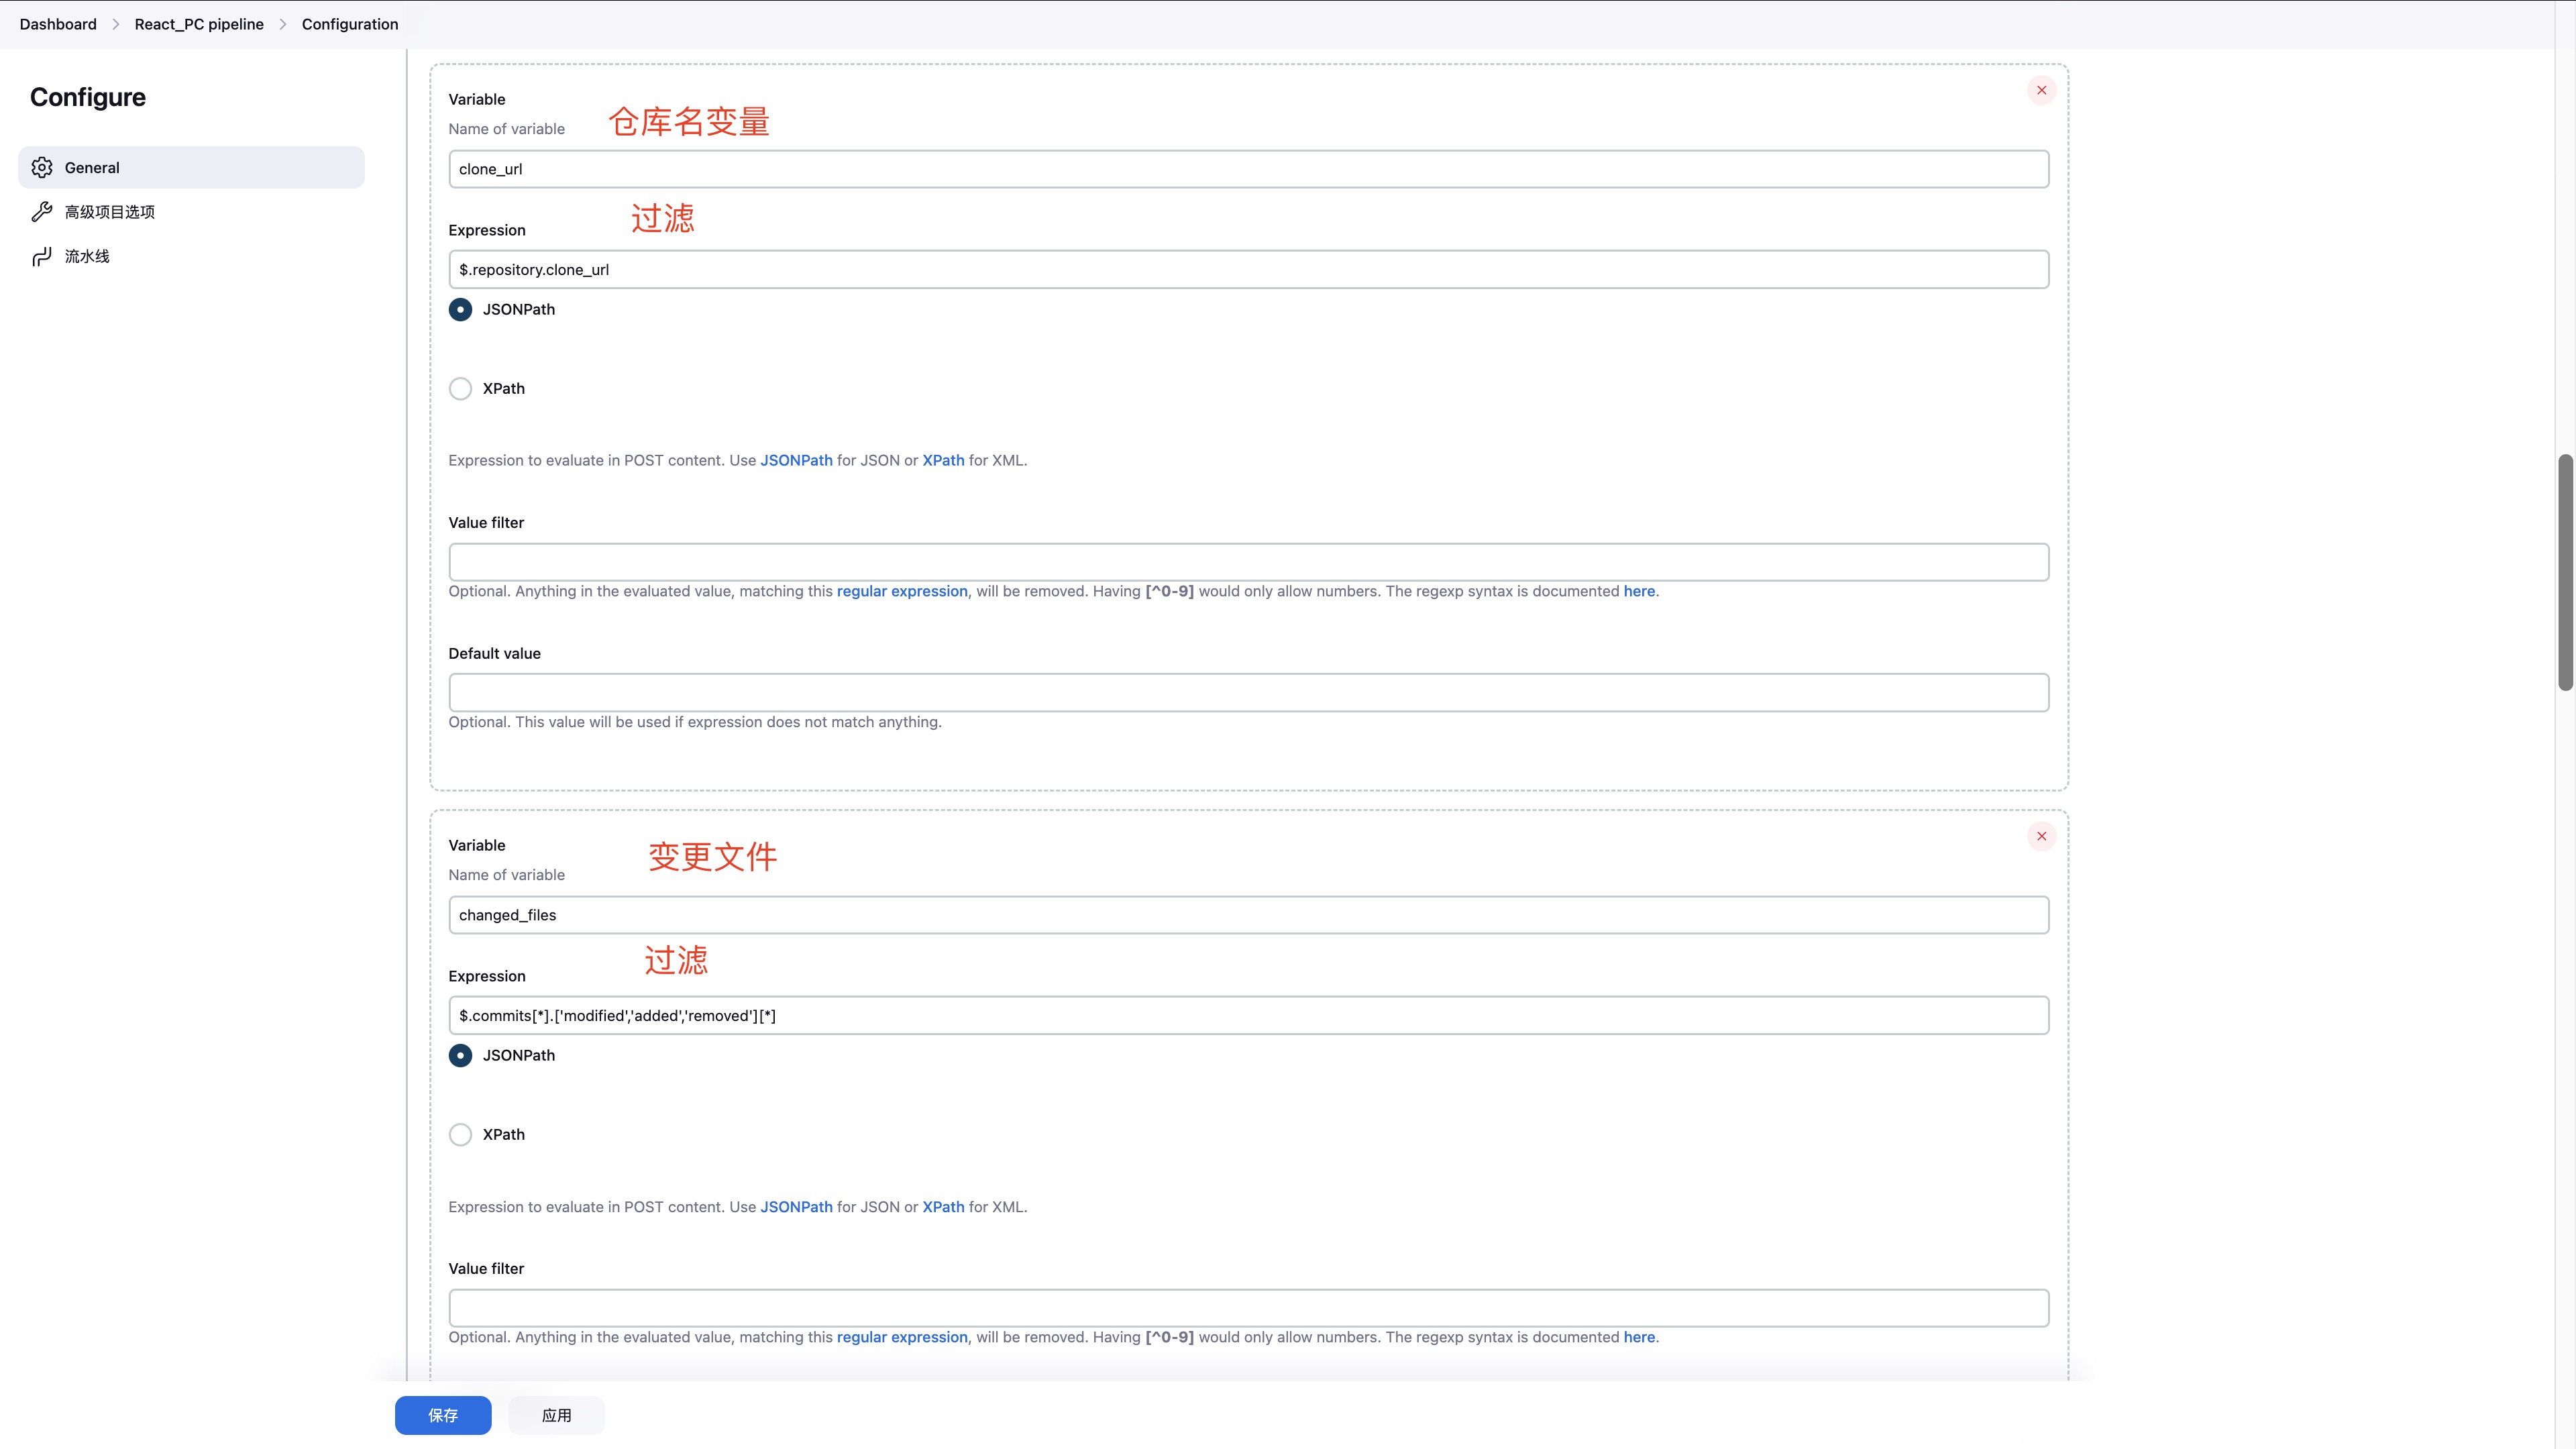Click the Configuration breadcrumb
The image size is (2576, 1449).
[x=350, y=24]
